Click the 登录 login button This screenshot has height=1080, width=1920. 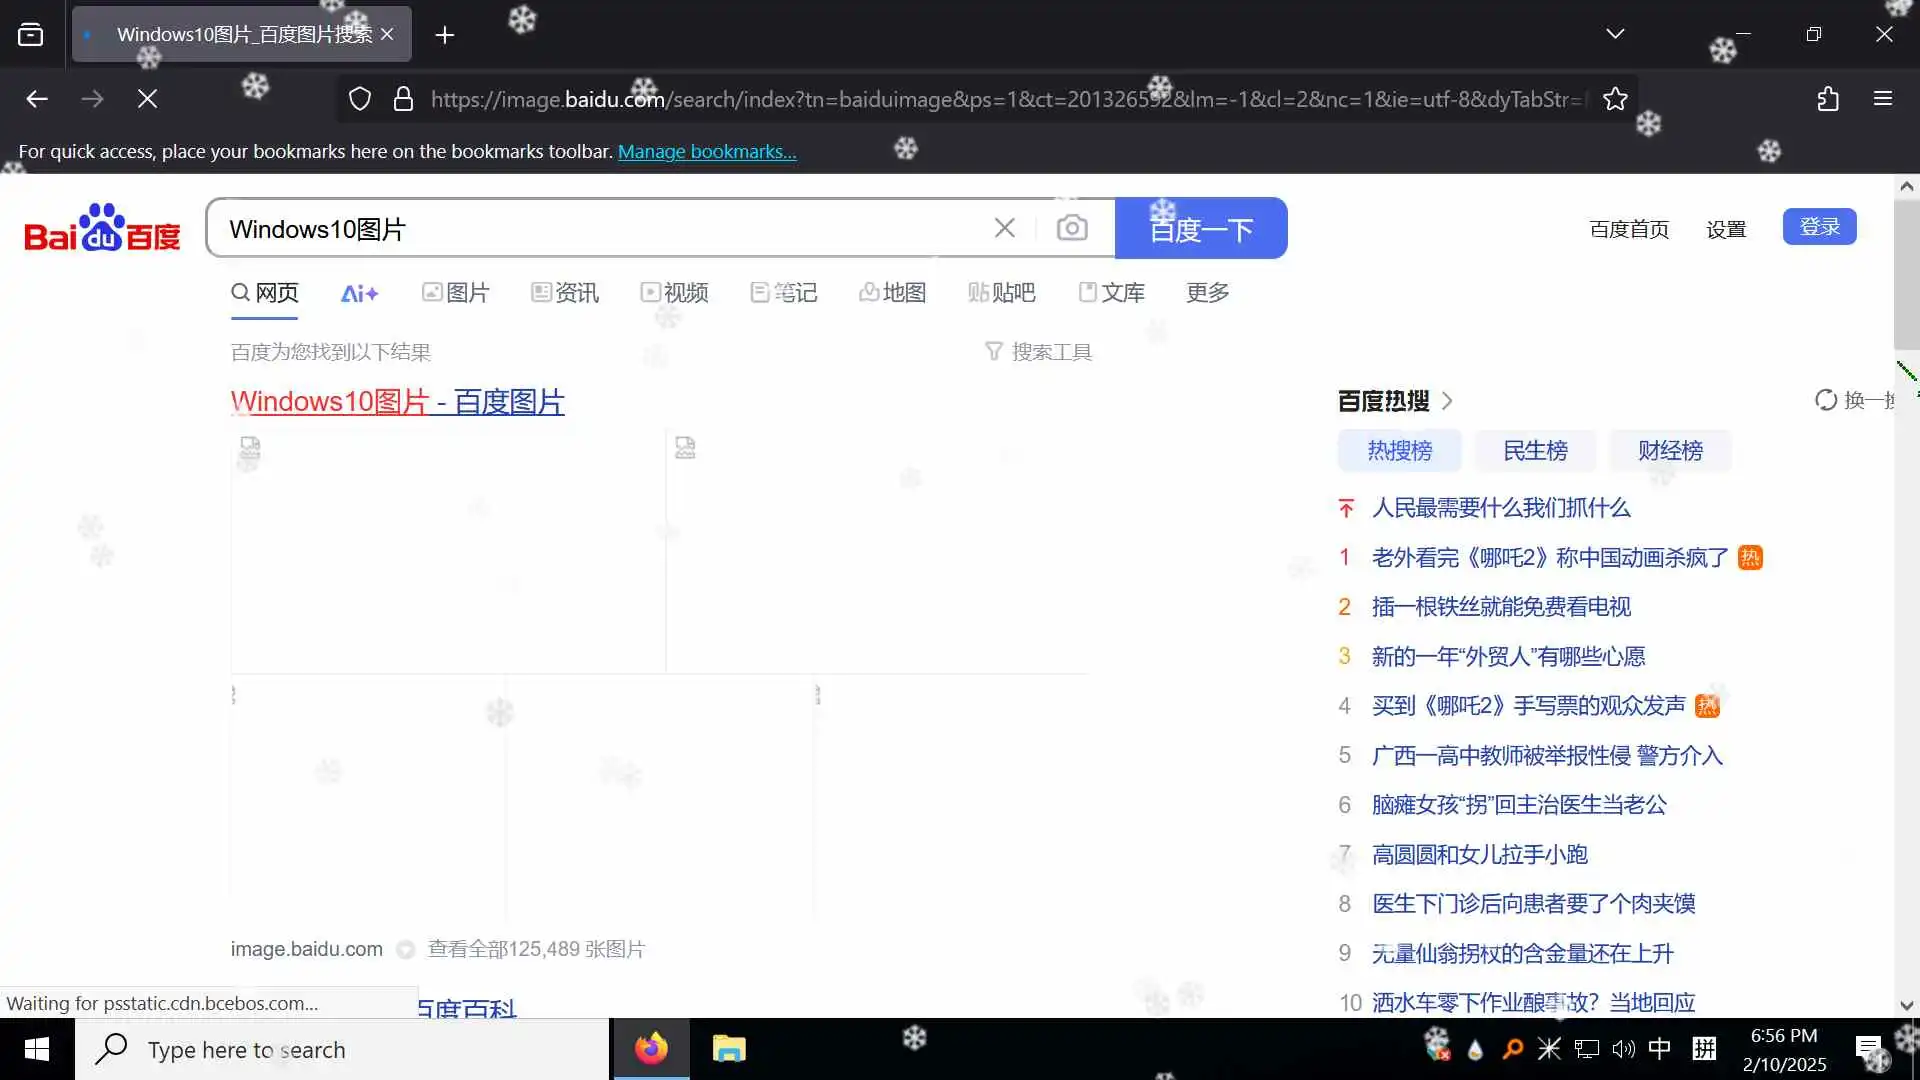pyautogui.click(x=1819, y=227)
